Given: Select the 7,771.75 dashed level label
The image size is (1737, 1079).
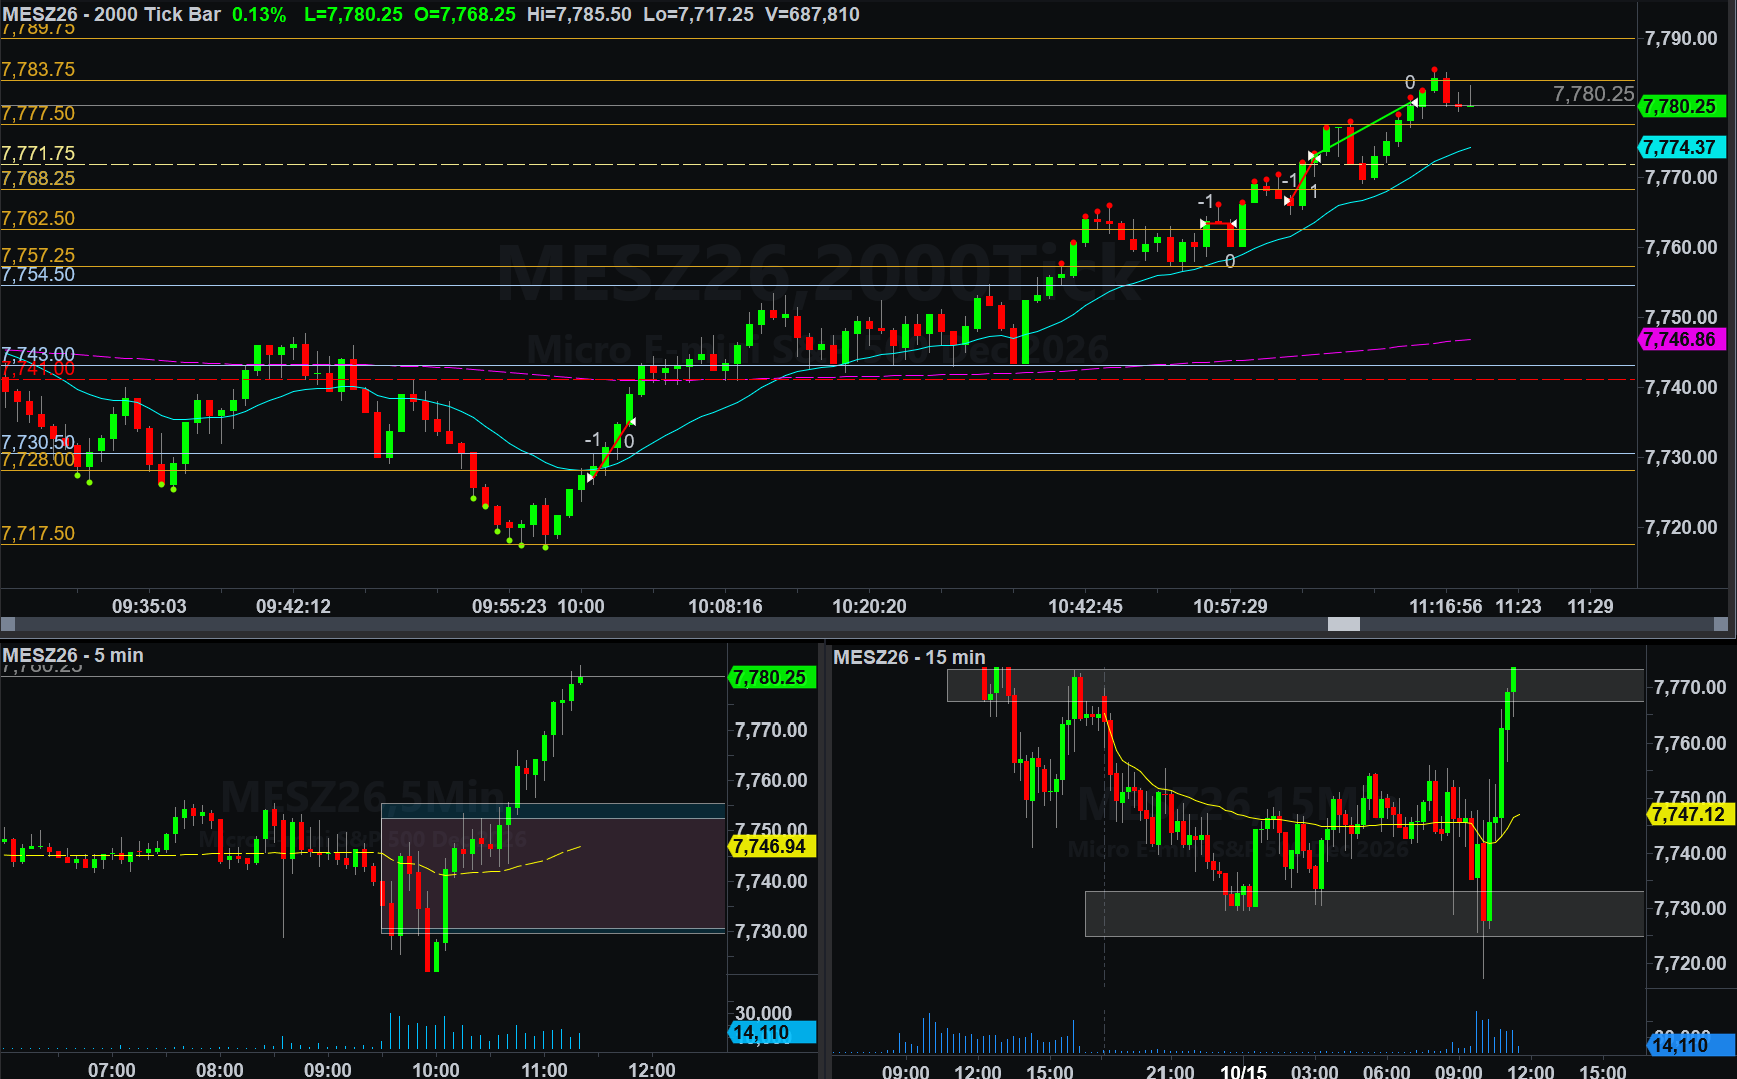Looking at the screenshot, I should (x=38, y=153).
